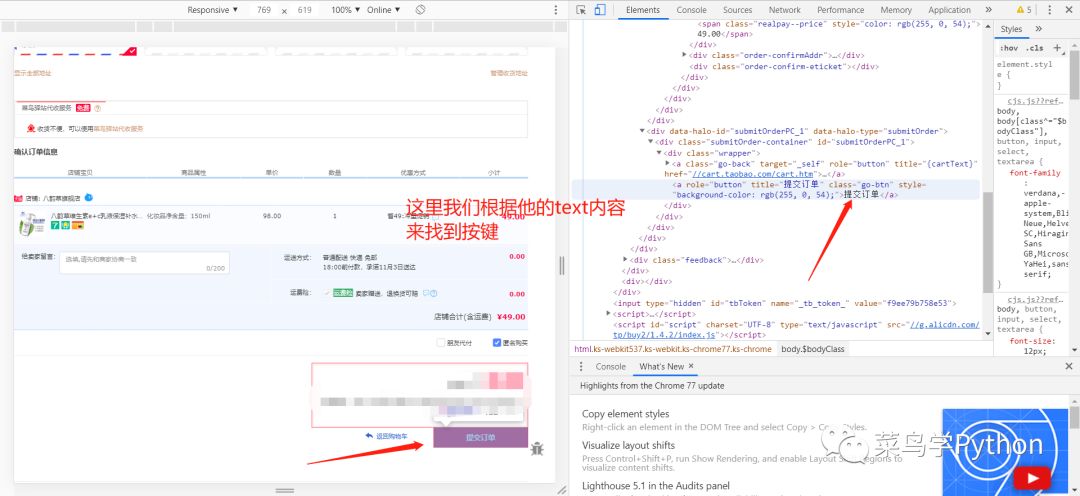Open console drawer three-dot menu
This screenshot has height=496, width=1080.
tap(581, 366)
